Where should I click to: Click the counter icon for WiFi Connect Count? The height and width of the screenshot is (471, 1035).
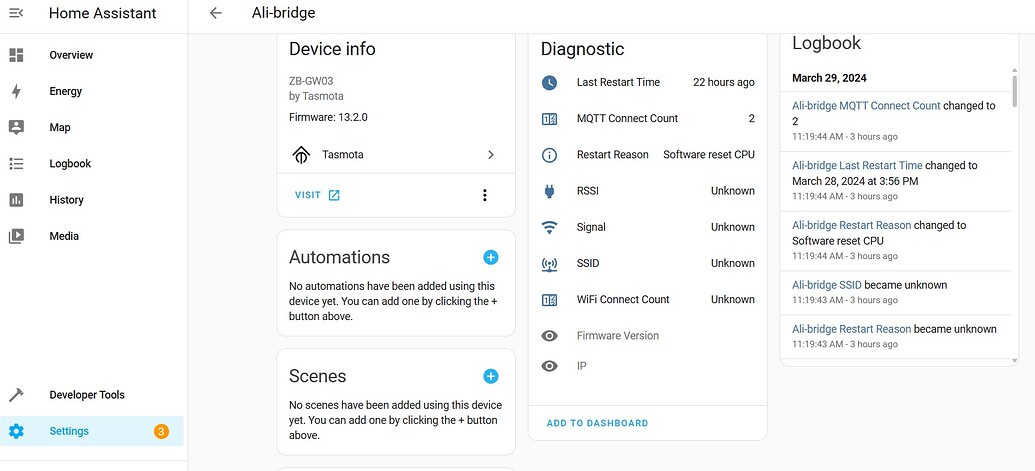(549, 300)
